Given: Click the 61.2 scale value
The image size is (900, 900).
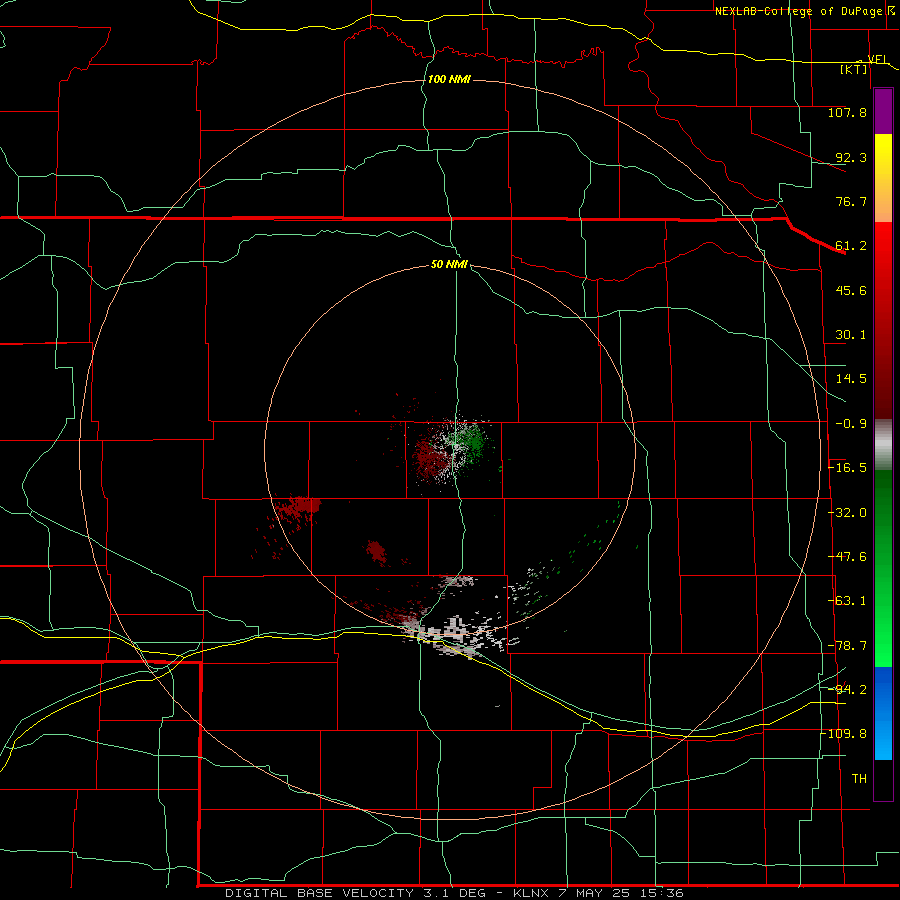Looking at the screenshot, I should [x=851, y=246].
